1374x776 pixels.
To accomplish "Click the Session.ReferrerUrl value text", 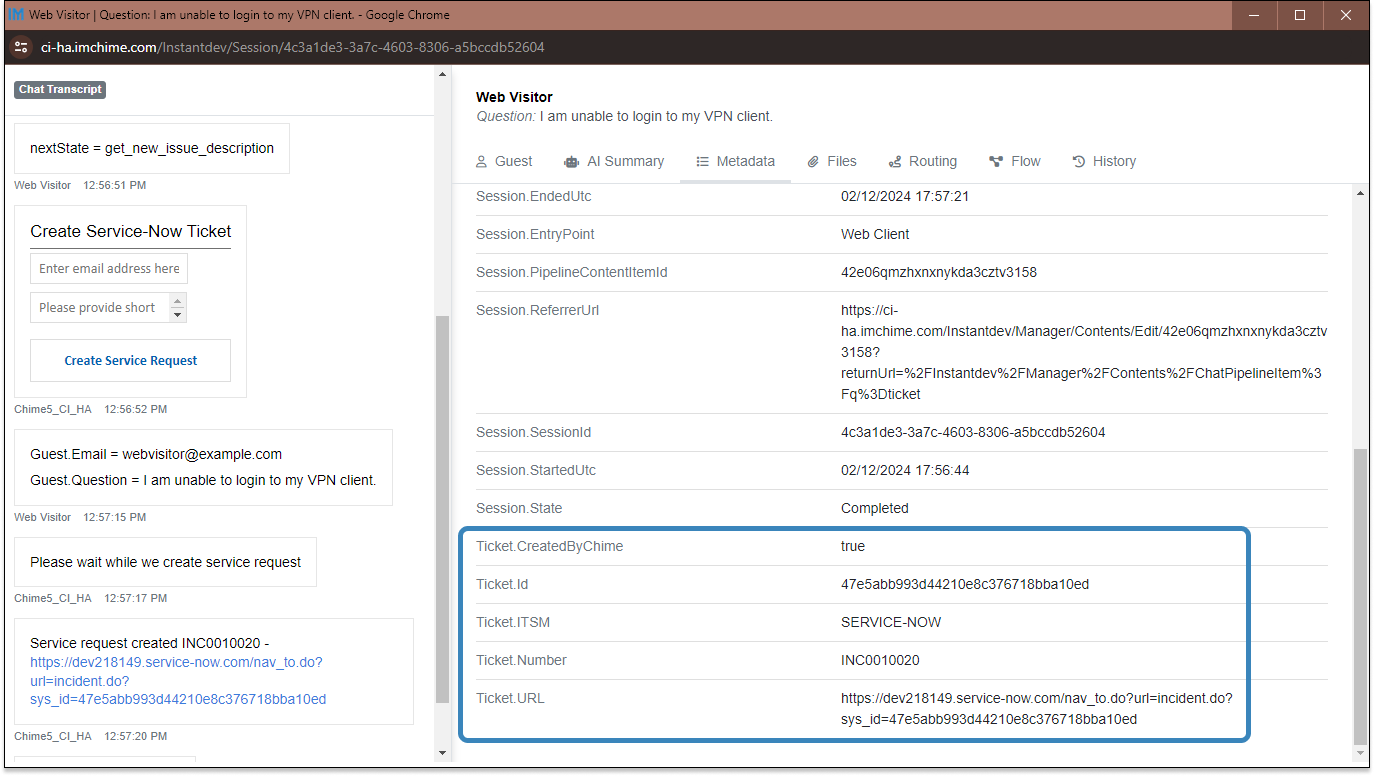I will (x=1084, y=352).
